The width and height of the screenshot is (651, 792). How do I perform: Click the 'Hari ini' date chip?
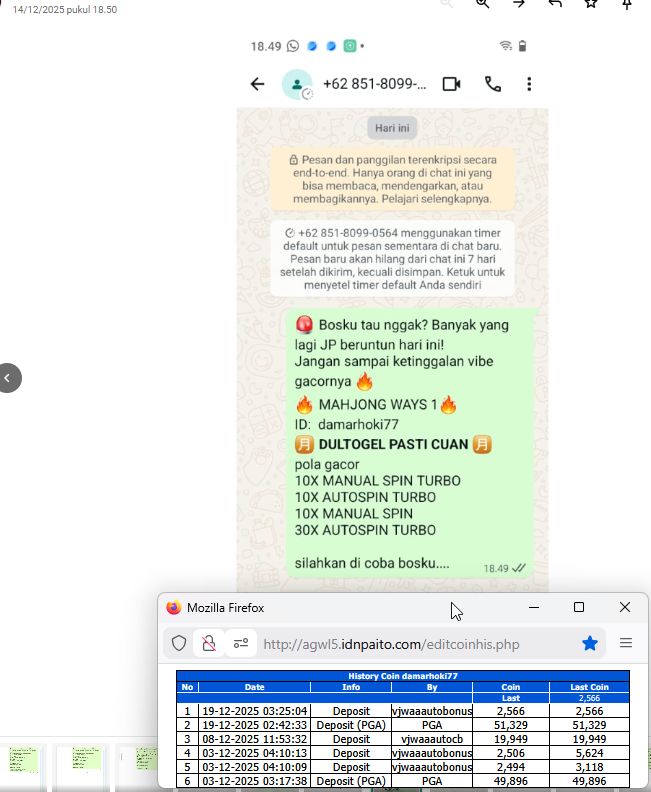click(x=392, y=128)
